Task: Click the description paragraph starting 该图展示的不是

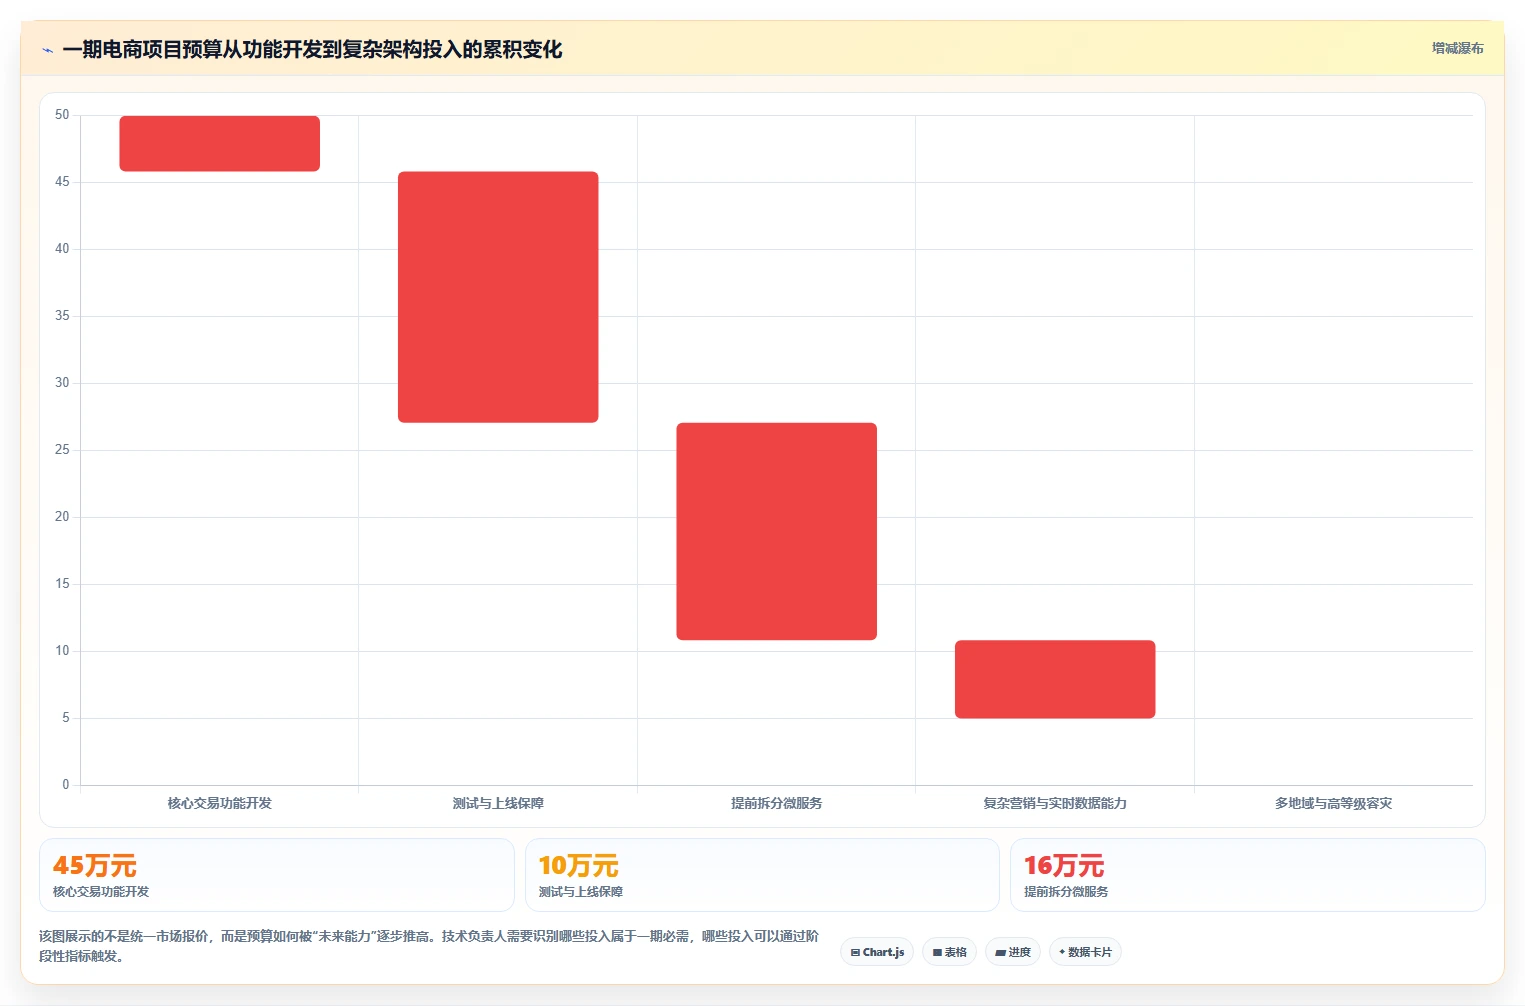Action: pyautogui.click(x=429, y=946)
